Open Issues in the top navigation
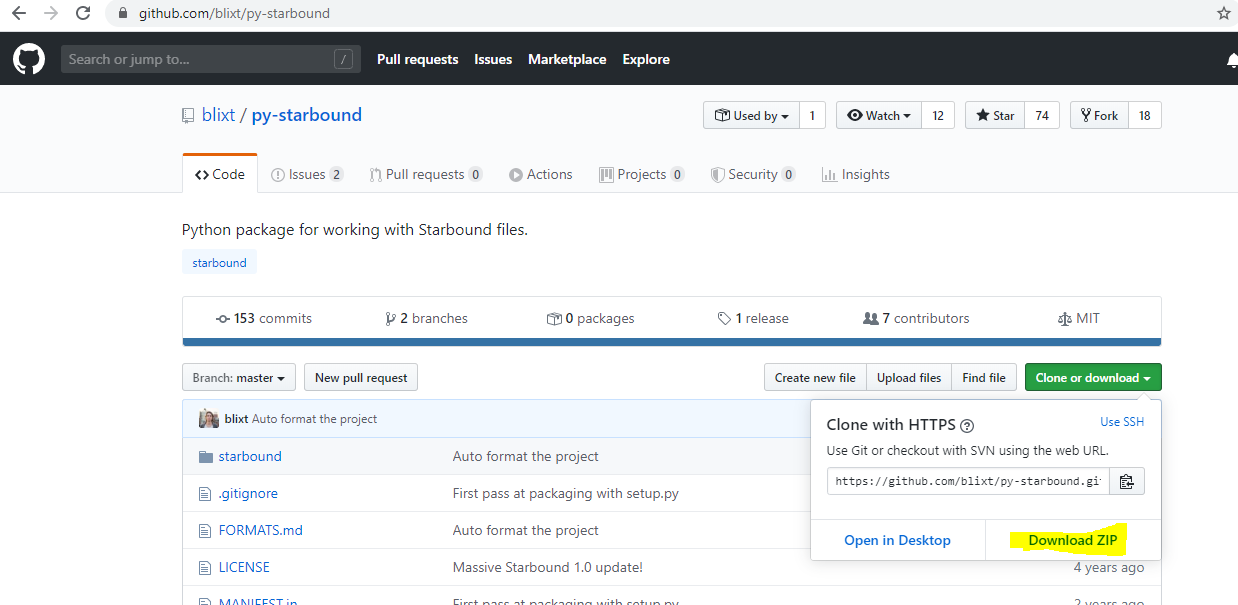The width and height of the screenshot is (1238, 605). (x=493, y=59)
